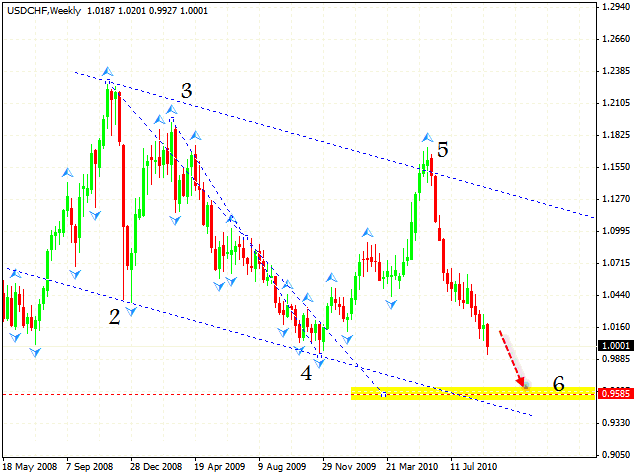Click the 1.1270 price axis label
The height and width of the screenshot is (474, 634).
coord(616,199)
